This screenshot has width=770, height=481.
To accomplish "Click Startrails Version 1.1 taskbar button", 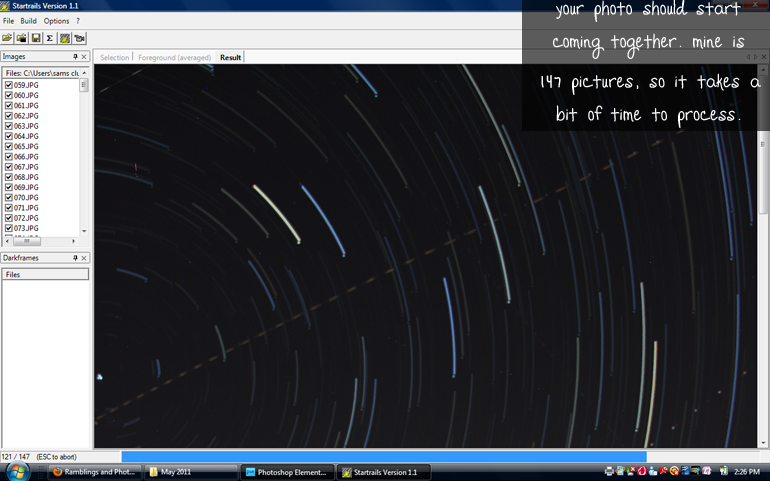I will pyautogui.click(x=384, y=472).
